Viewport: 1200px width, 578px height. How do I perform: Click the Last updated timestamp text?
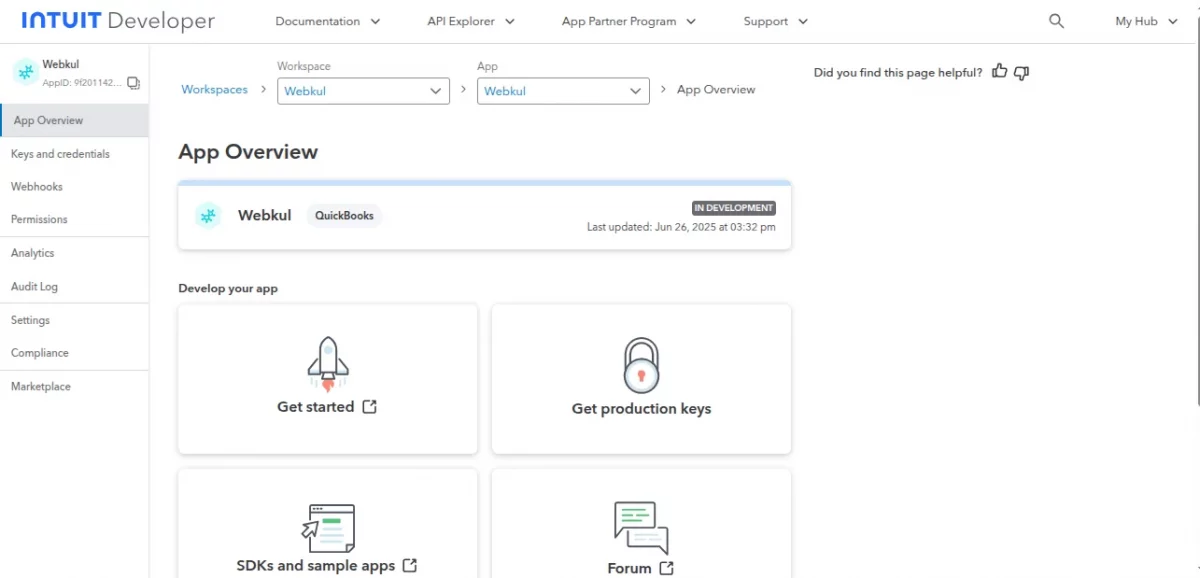point(681,227)
